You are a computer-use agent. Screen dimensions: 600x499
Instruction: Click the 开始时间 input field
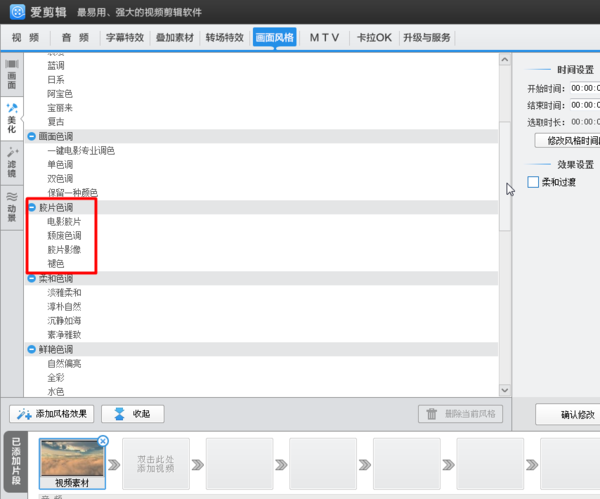(585, 88)
